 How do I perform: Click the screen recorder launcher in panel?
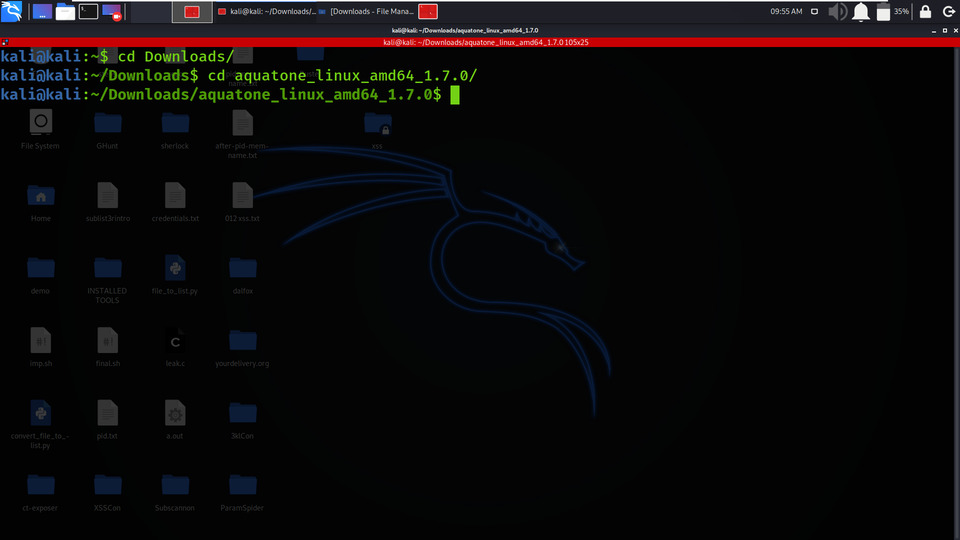112,12
